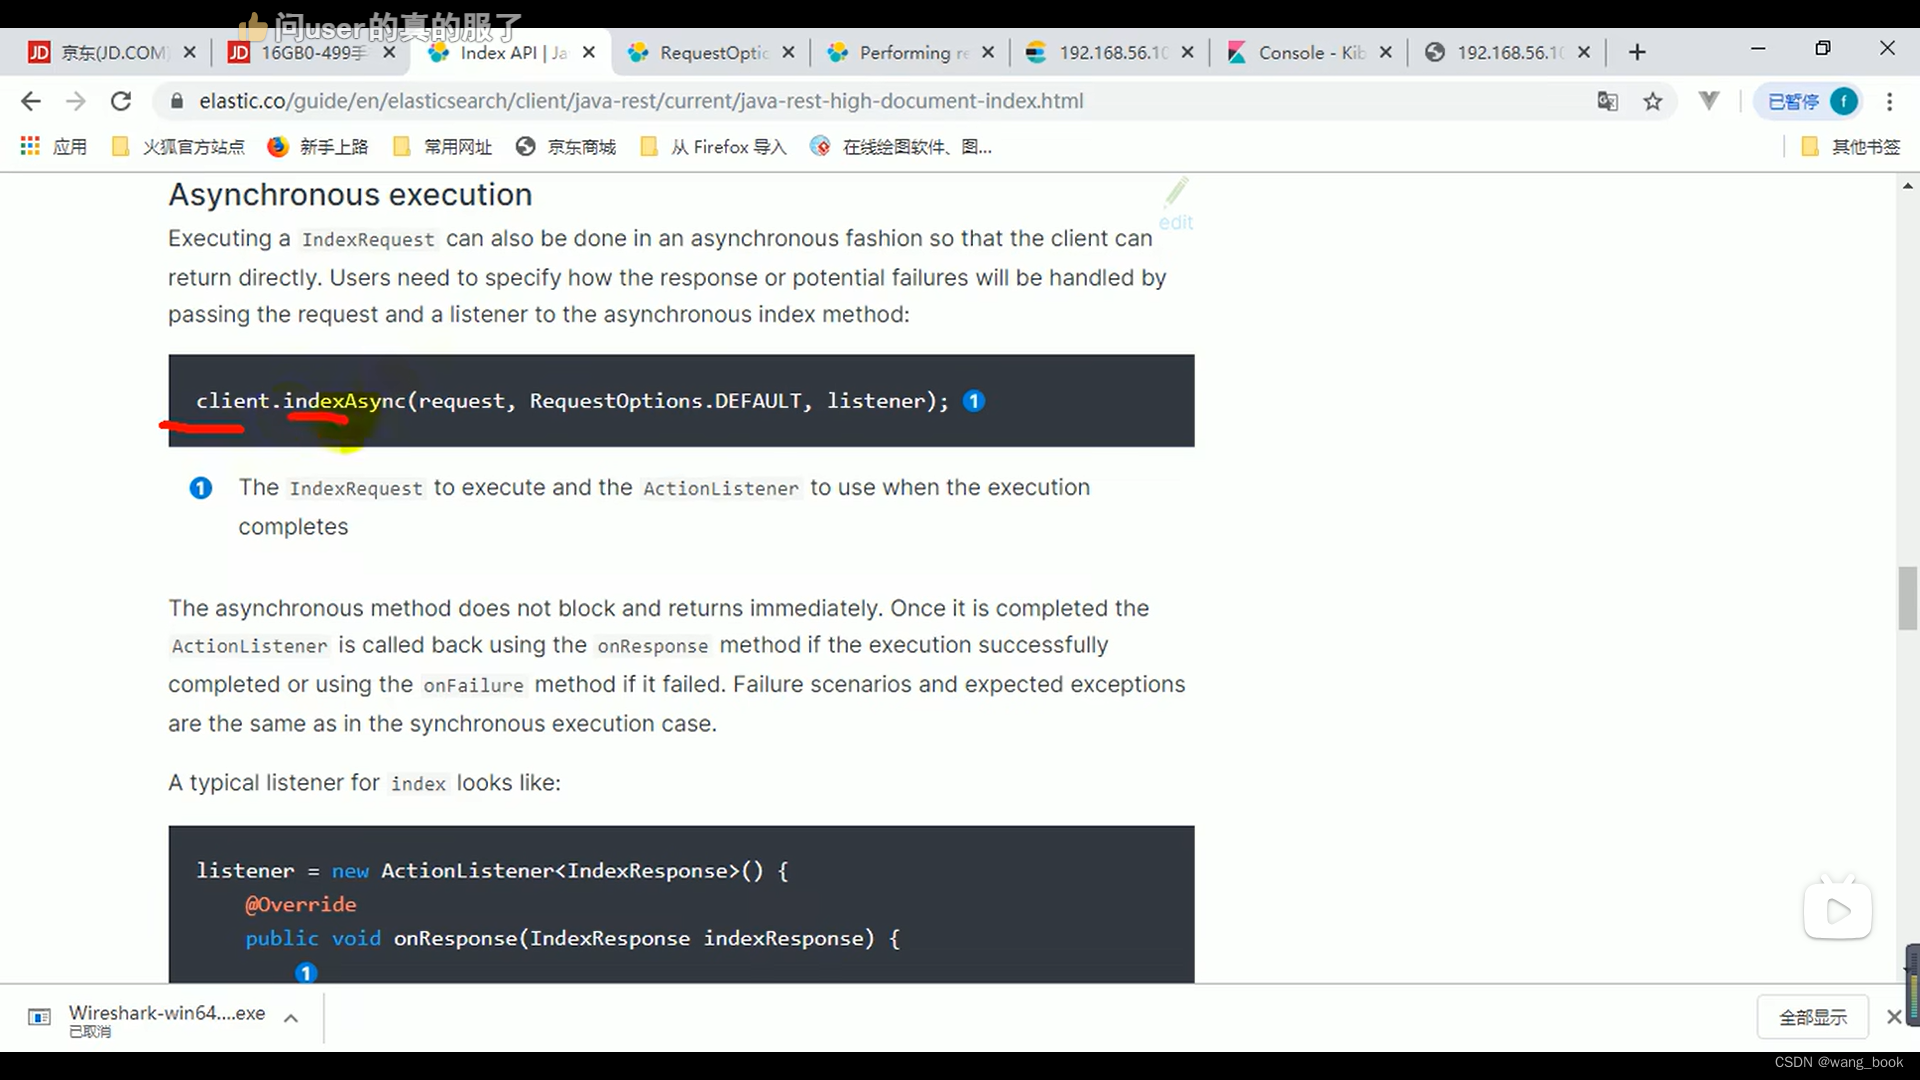Click the browser forward arrow
The image size is (1920, 1080).
tap(76, 101)
